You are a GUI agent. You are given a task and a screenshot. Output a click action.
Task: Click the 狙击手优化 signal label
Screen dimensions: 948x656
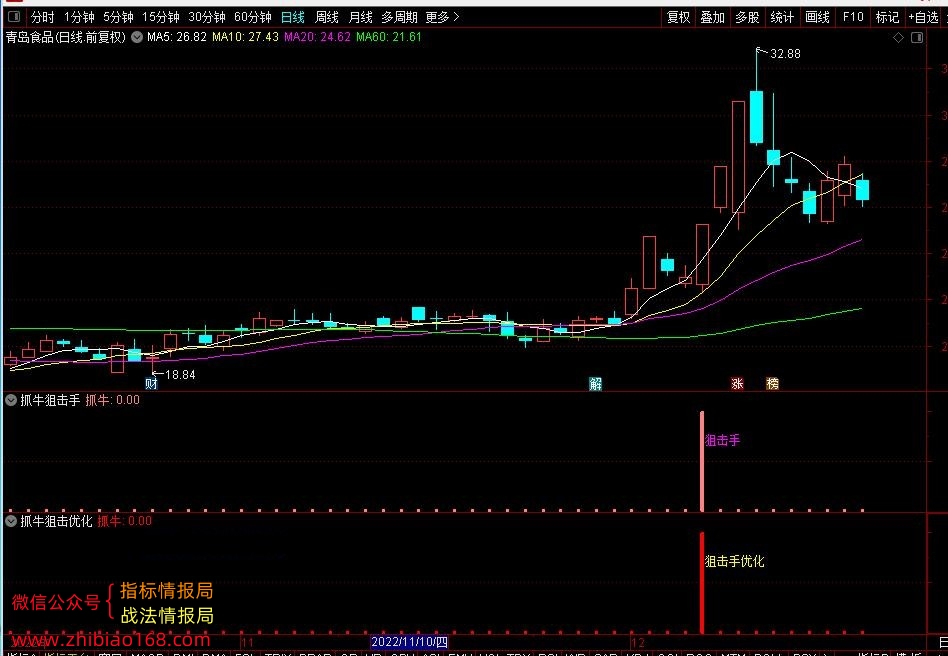(x=735, y=561)
